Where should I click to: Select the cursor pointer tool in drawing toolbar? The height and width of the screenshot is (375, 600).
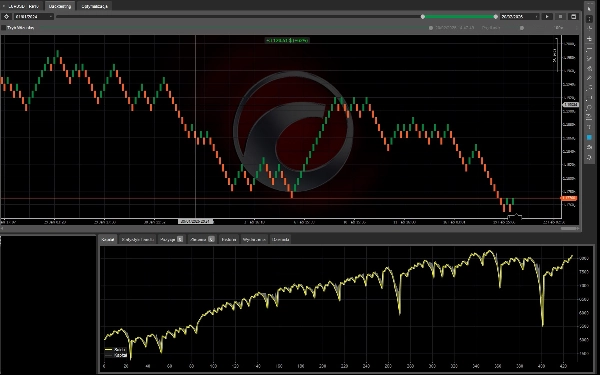click(589, 8)
